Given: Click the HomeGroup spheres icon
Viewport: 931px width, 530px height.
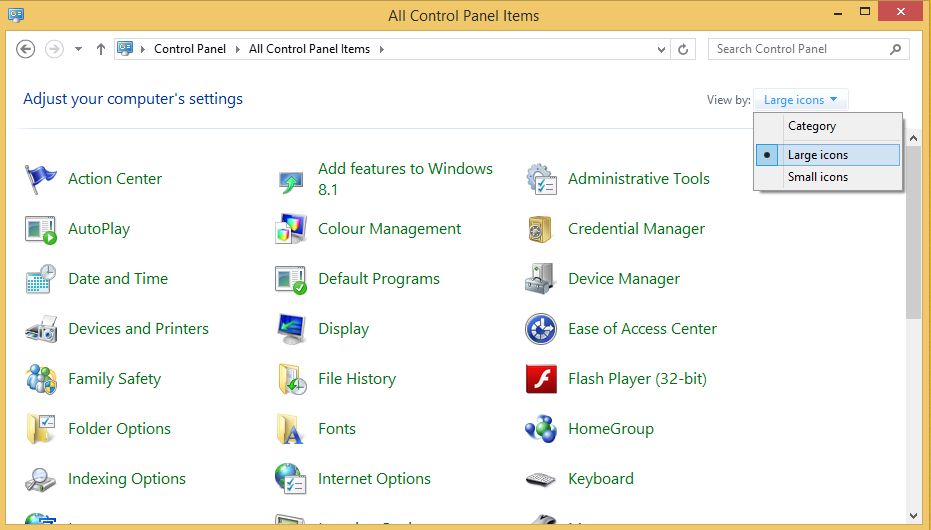Looking at the screenshot, I should 541,429.
